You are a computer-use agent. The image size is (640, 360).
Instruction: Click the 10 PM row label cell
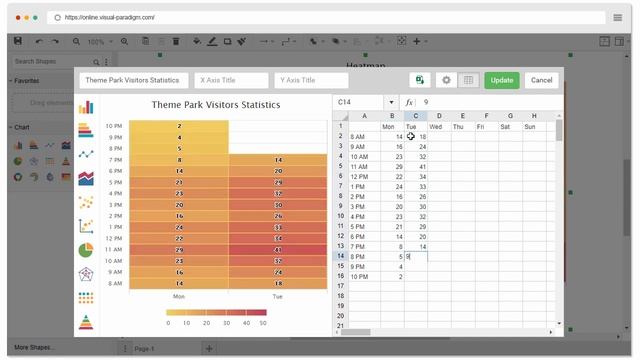pyautogui.click(x=364, y=277)
